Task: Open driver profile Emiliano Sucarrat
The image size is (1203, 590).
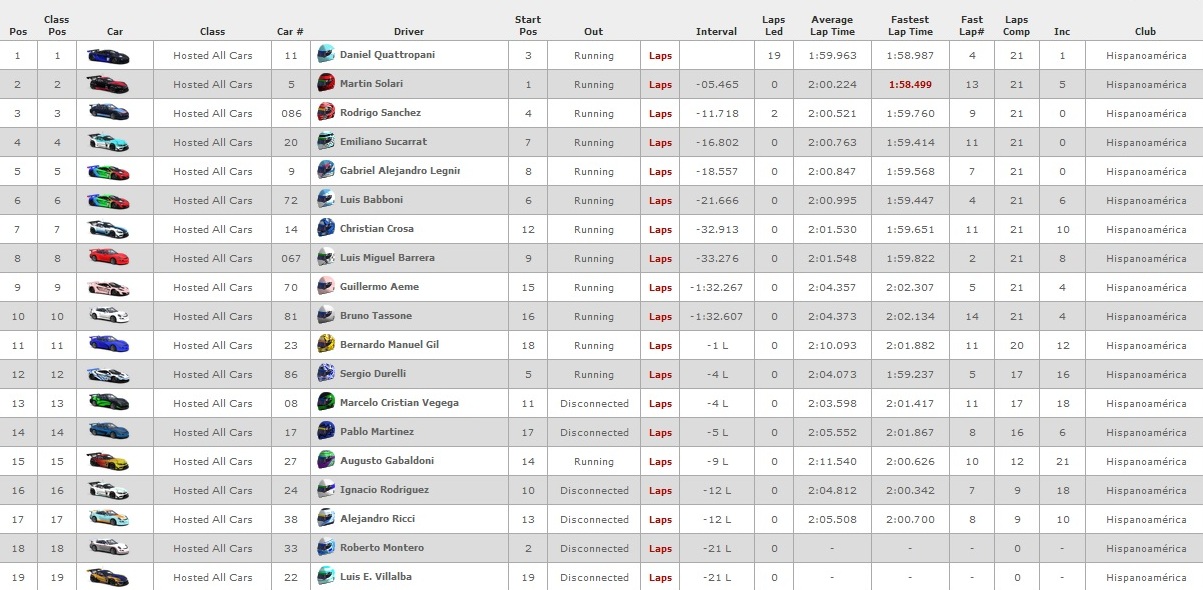Action: tap(383, 142)
